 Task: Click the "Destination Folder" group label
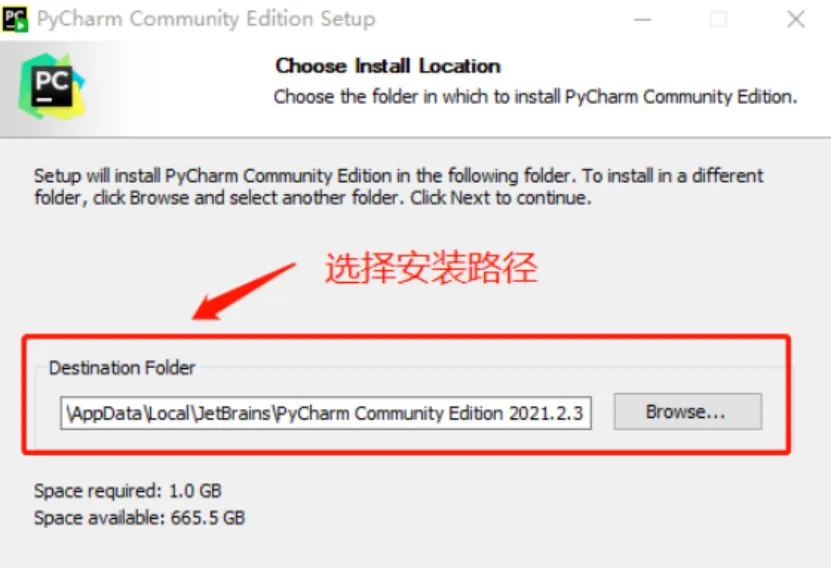(x=122, y=368)
